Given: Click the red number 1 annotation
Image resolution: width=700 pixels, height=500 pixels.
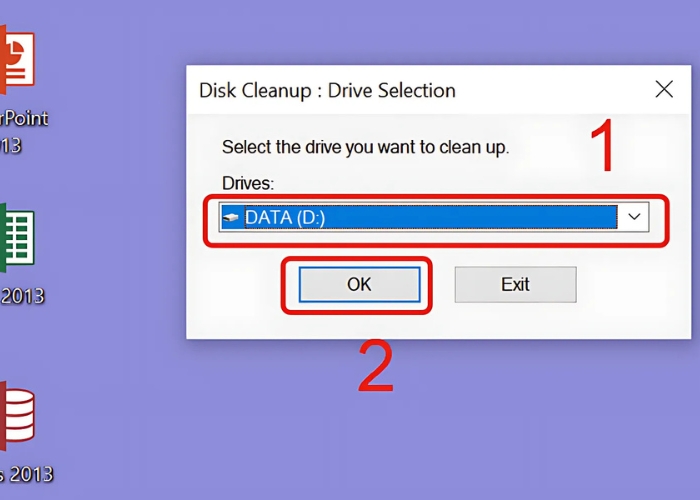Looking at the screenshot, I should click(x=600, y=147).
